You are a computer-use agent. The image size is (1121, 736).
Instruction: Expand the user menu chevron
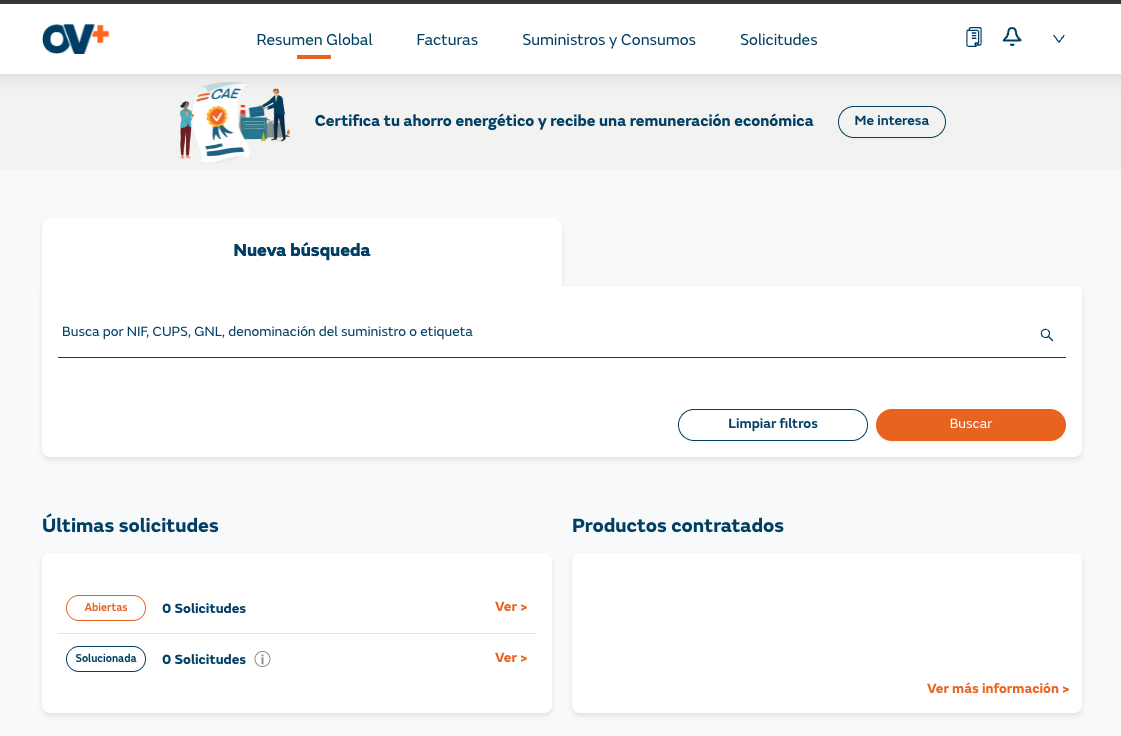pyautogui.click(x=1059, y=39)
